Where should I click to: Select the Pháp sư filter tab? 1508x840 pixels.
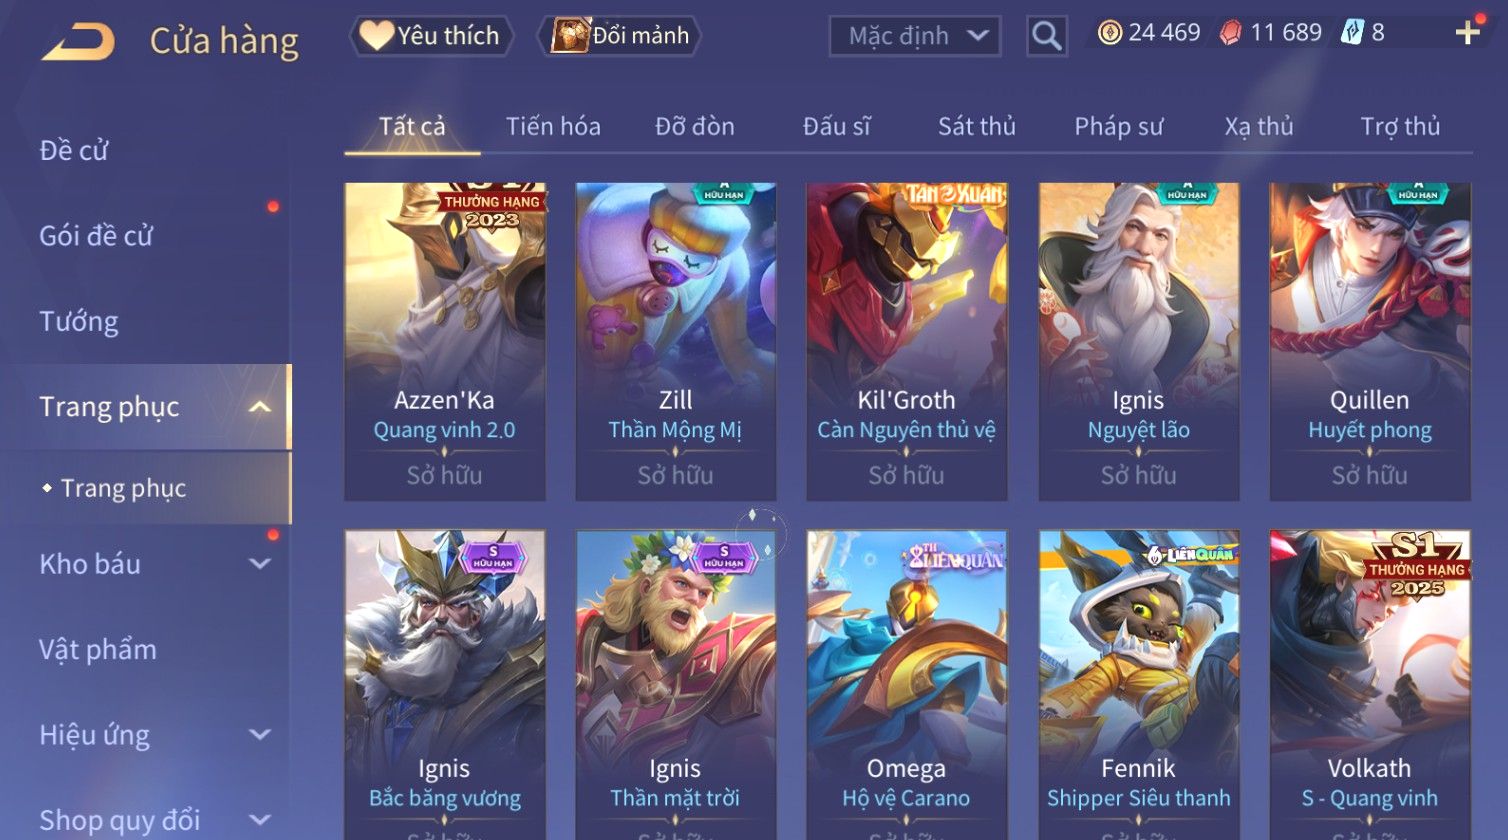pos(1118,126)
